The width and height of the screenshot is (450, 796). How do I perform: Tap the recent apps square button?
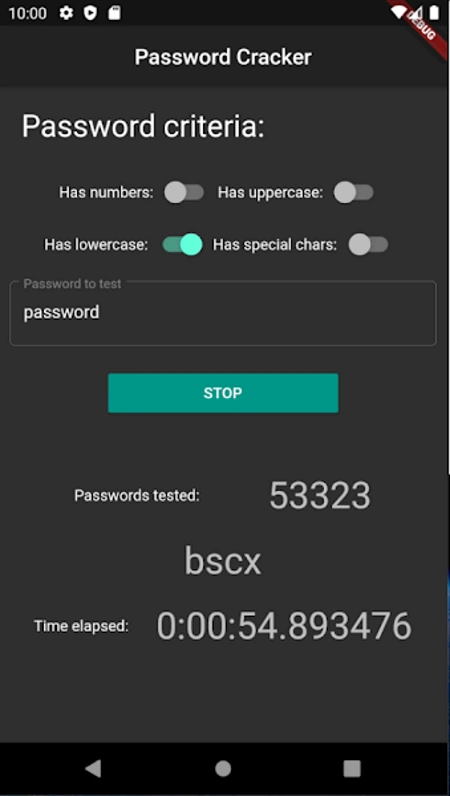tap(352, 769)
